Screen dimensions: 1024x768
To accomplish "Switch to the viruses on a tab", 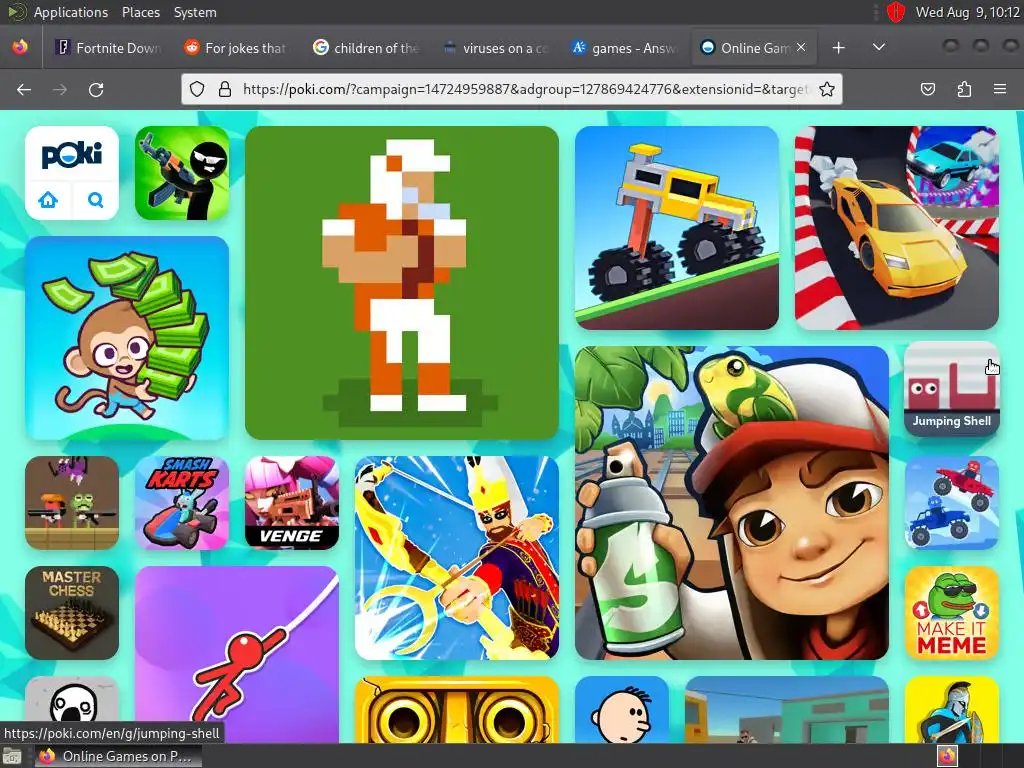I will tap(494, 48).
